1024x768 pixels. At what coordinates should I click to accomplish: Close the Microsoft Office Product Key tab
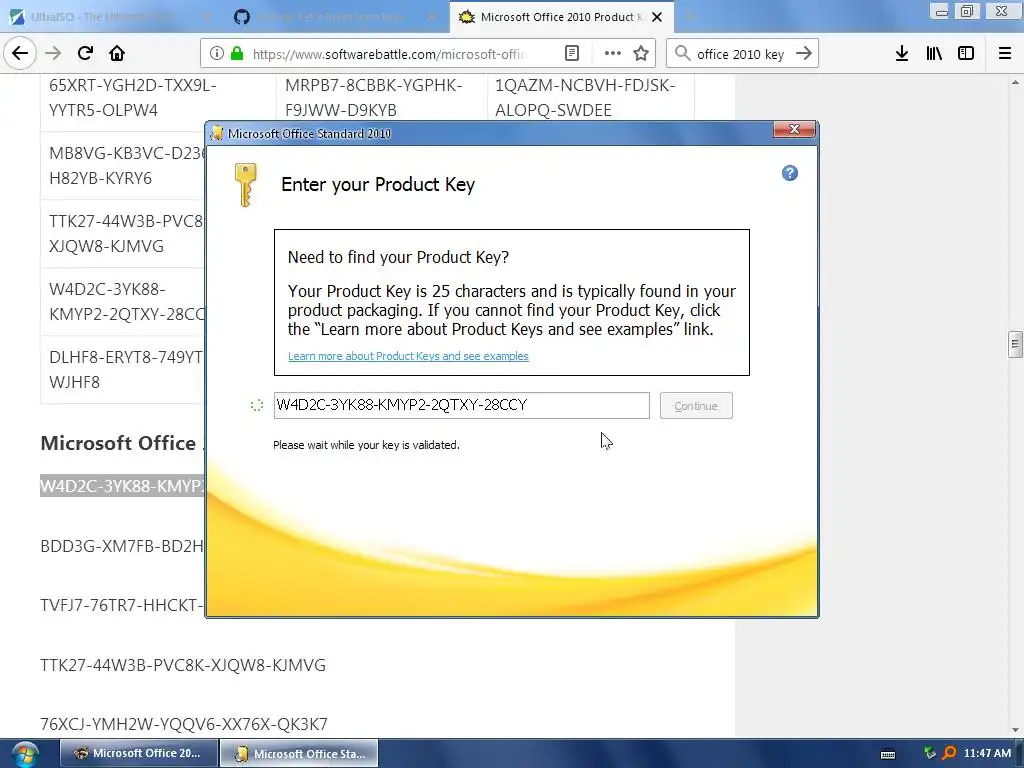click(657, 17)
